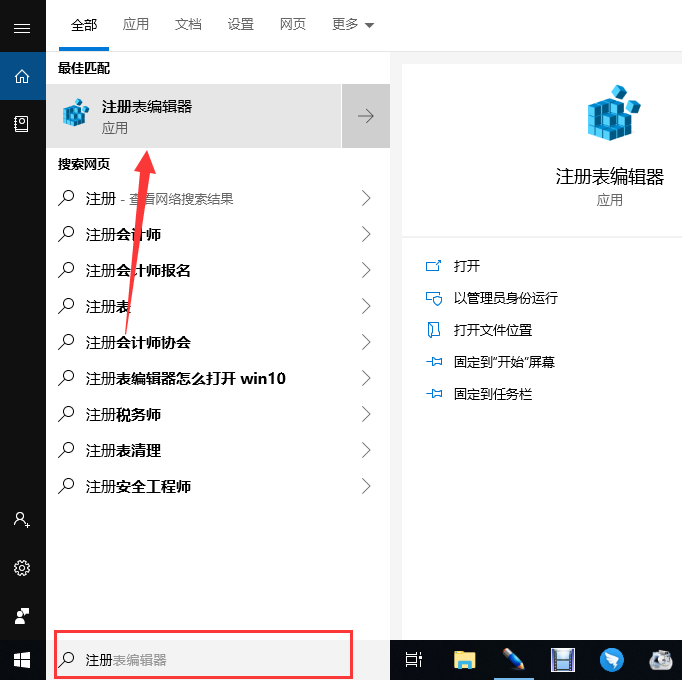Screen dimensions: 682x680
Task: Switch to the 应用 tab
Action: click(x=136, y=24)
